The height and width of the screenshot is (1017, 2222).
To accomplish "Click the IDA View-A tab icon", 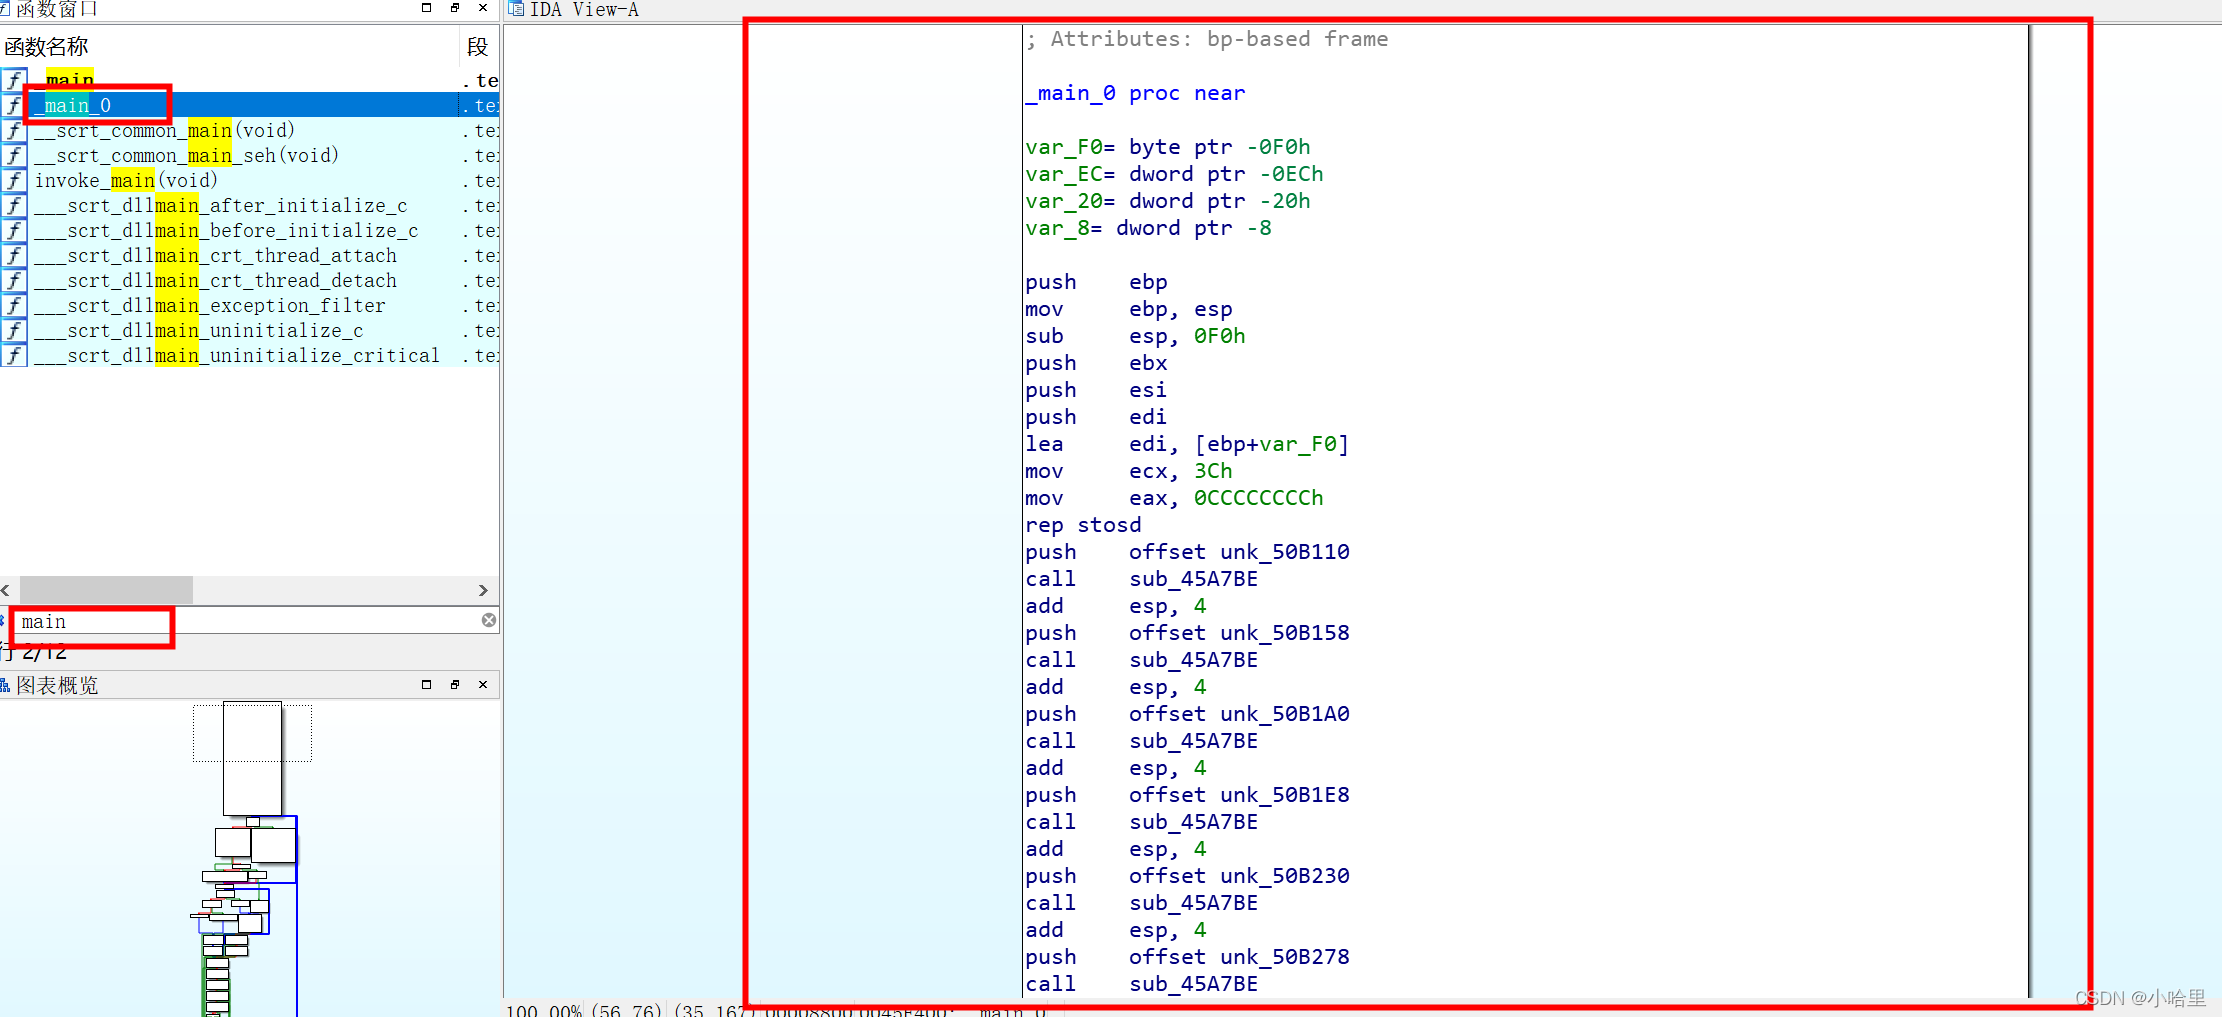I will [517, 9].
